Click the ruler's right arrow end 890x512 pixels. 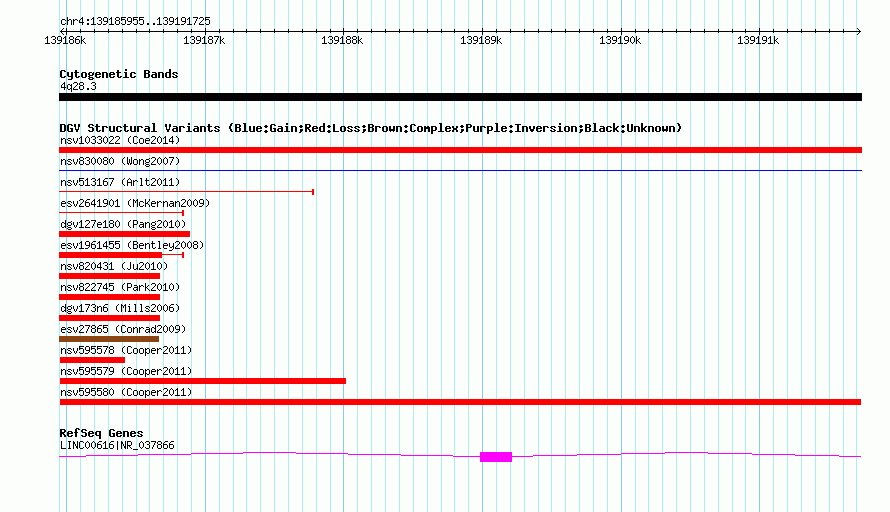click(858, 32)
